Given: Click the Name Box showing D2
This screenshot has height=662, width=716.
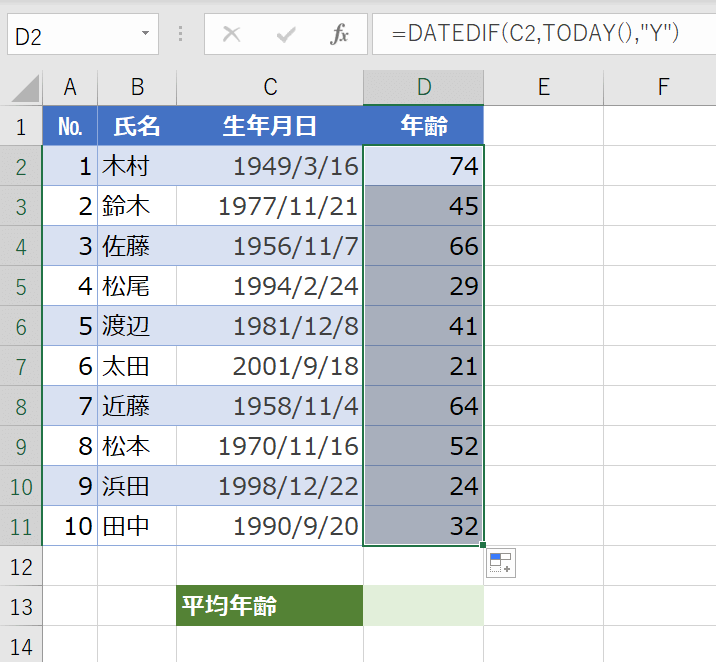Looking at the screenshot, I should coord(70,35).
